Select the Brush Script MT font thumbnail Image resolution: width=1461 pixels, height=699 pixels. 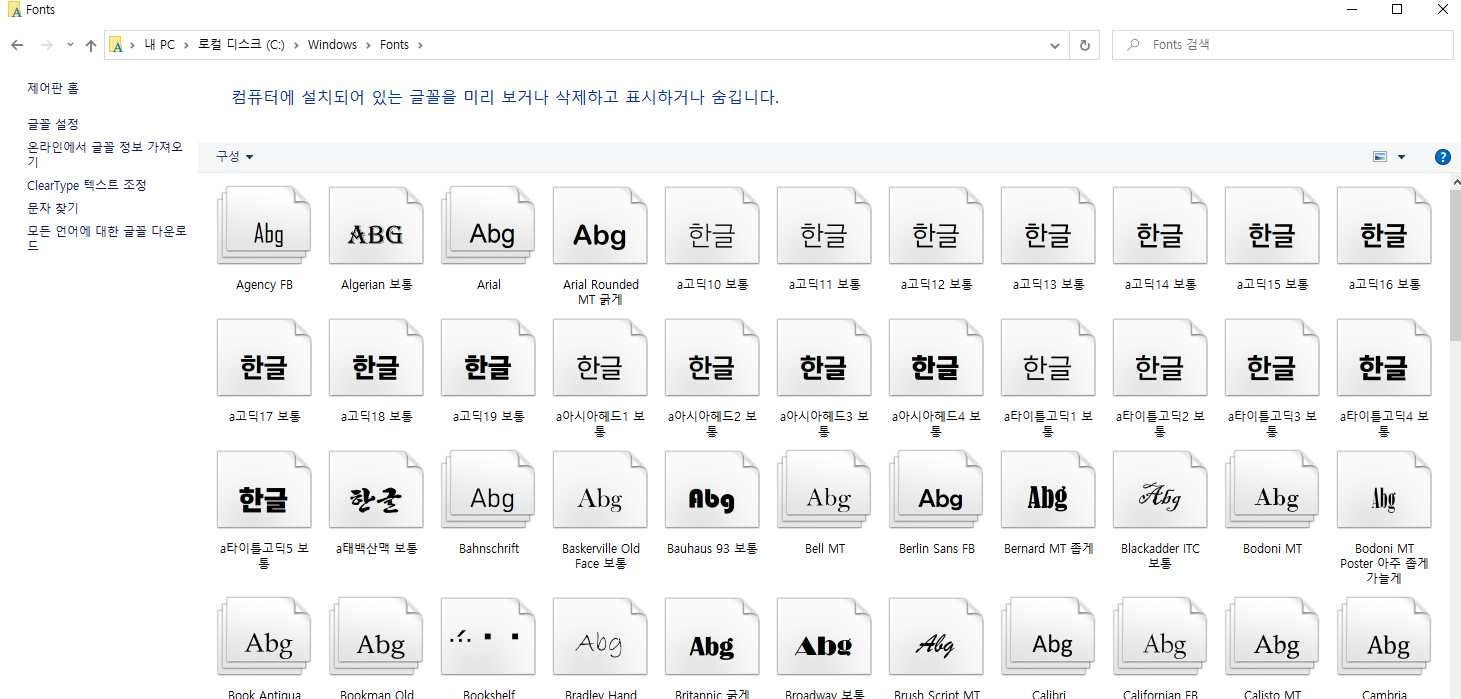(936, 637)
